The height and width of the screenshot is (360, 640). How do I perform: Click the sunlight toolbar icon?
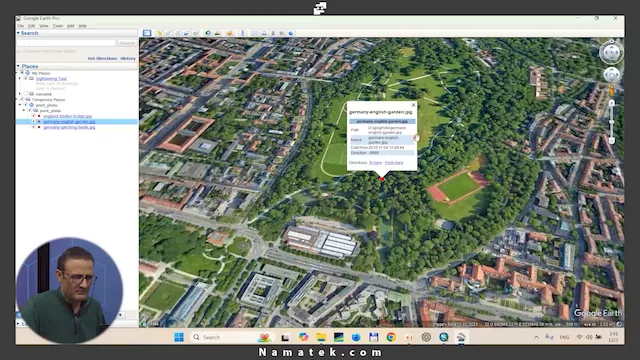coord(217,33)
